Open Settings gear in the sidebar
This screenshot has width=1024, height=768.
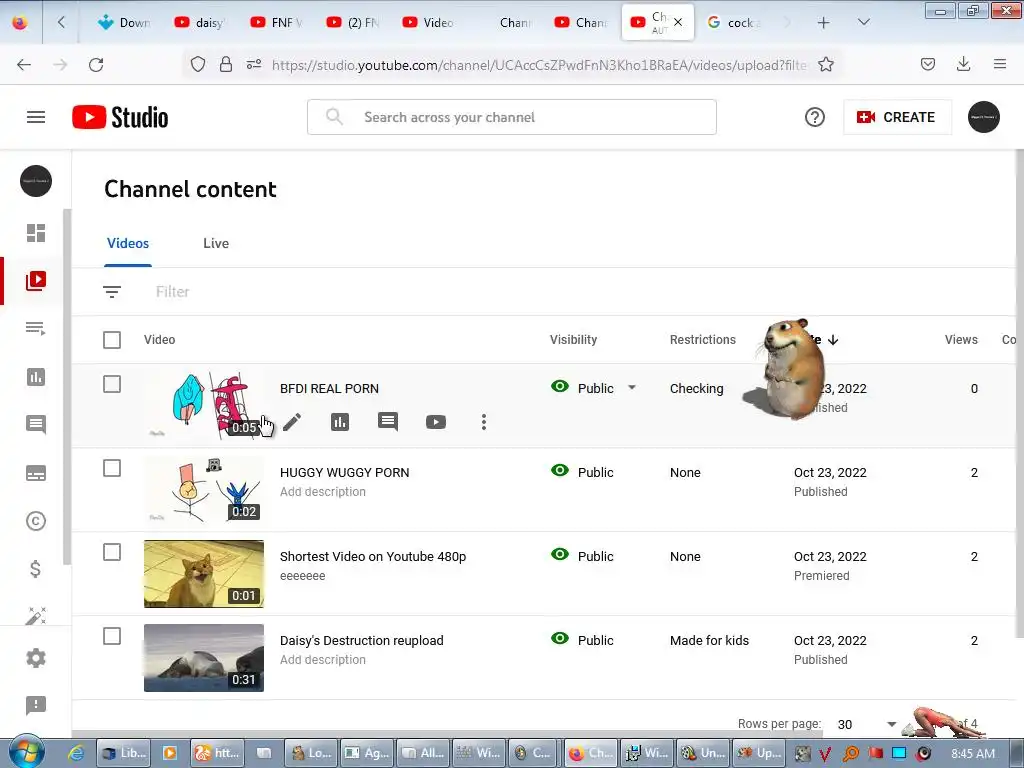(x=36, y=658)
